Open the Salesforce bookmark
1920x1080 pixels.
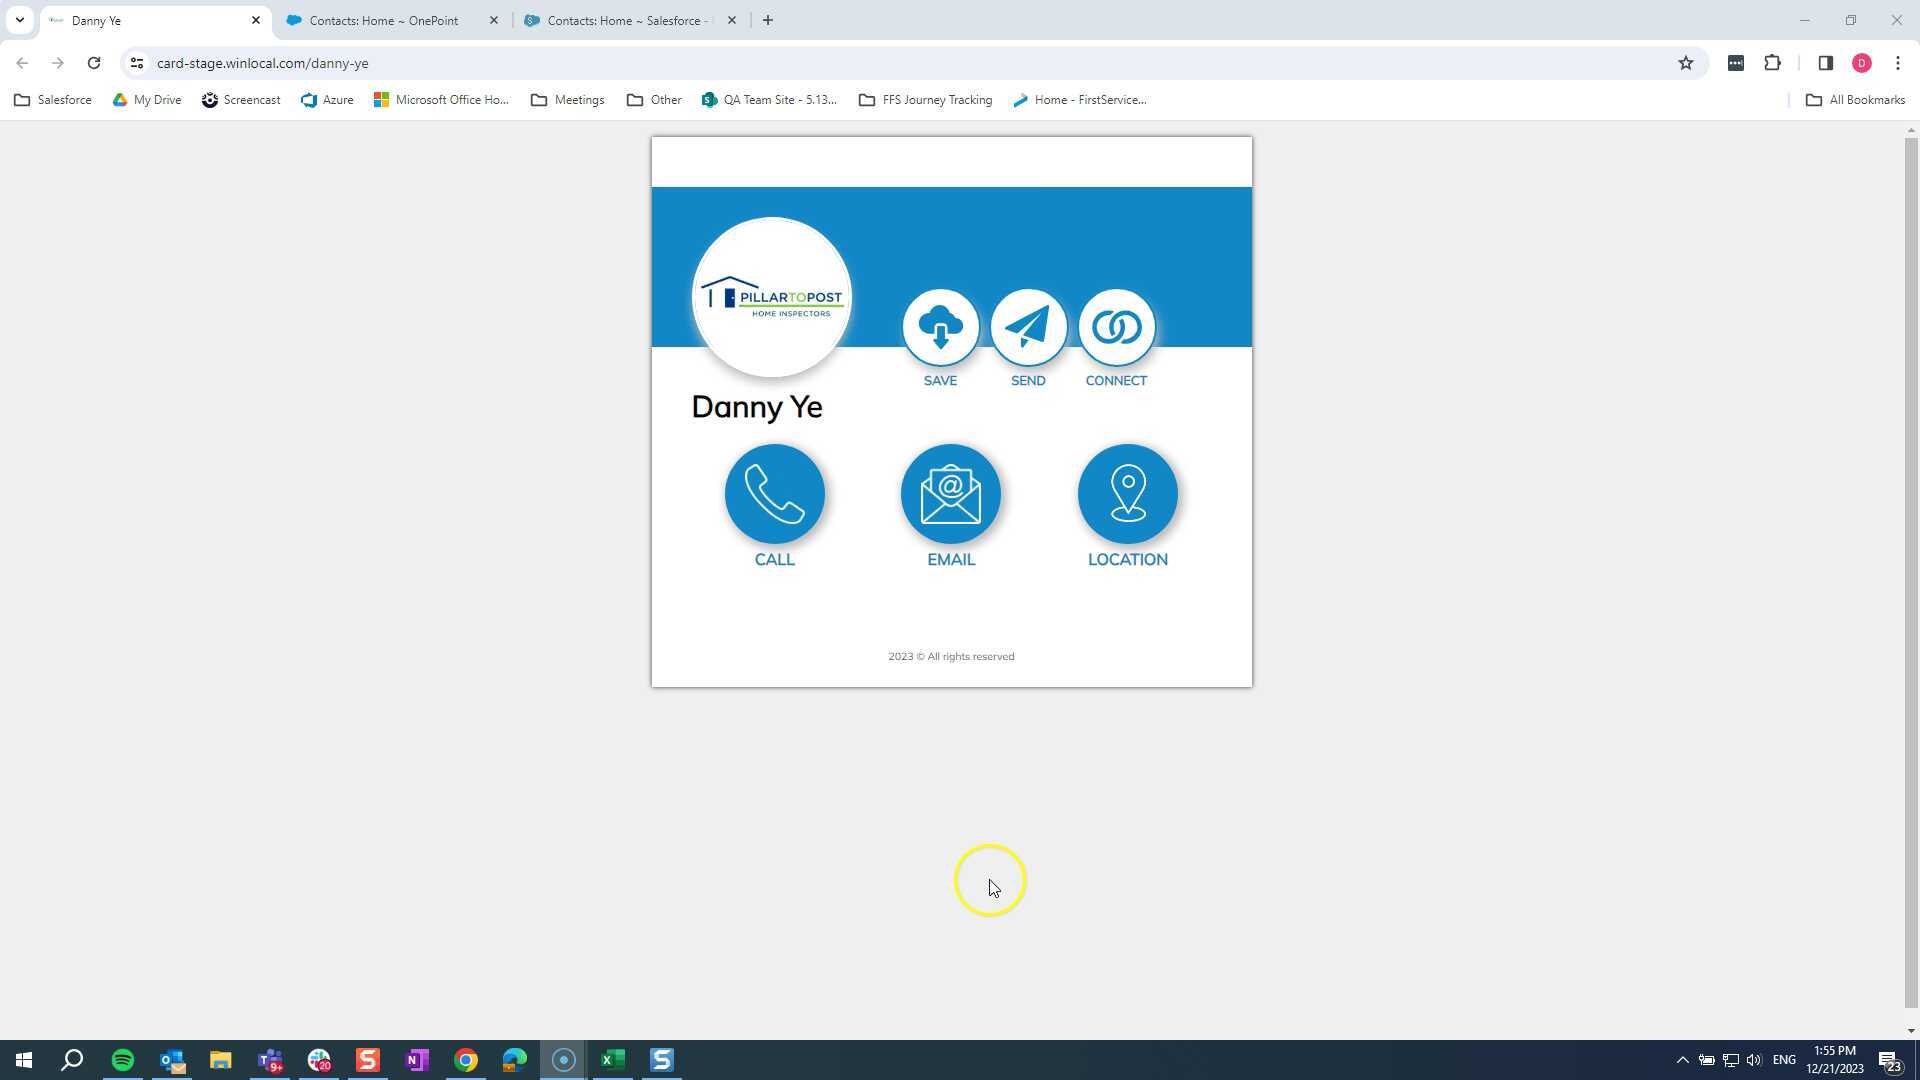pos(52,99)
